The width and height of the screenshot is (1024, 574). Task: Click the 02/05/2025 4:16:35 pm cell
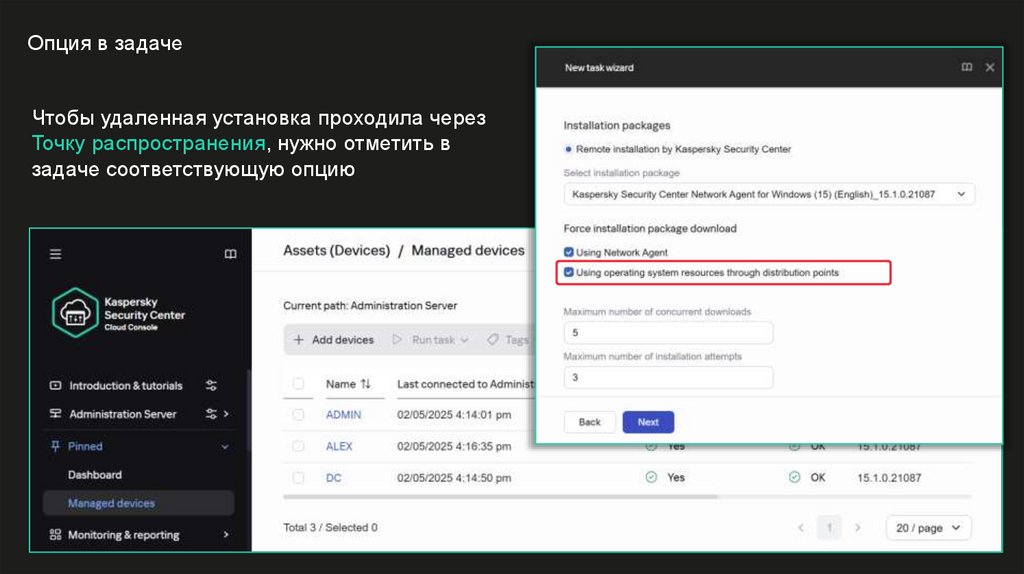[x=454, y=446]
